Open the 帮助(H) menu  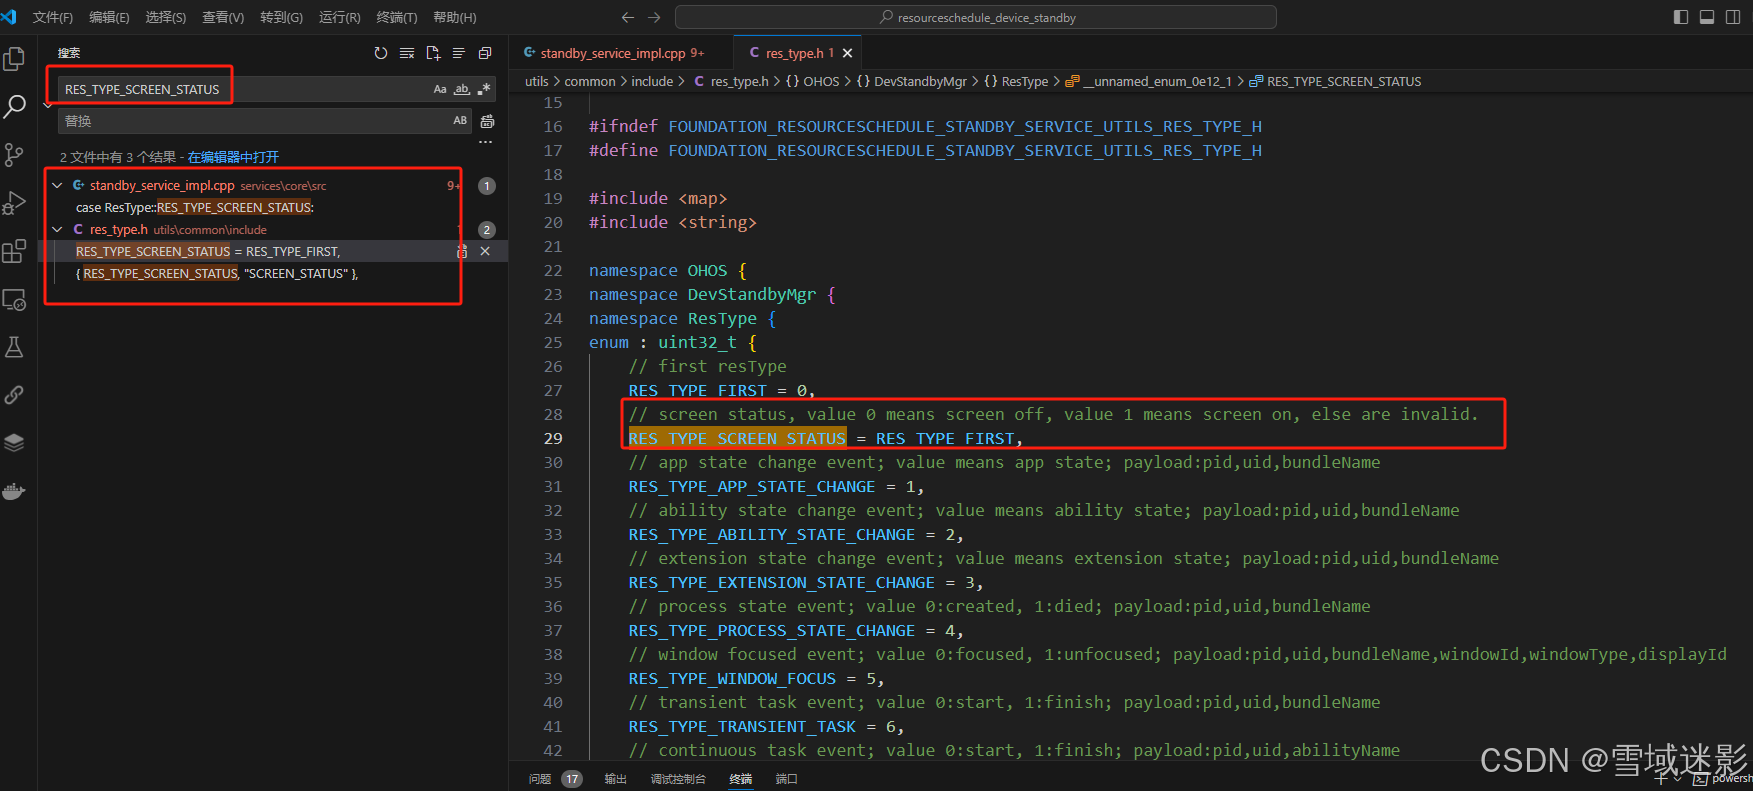coord(455,17)
